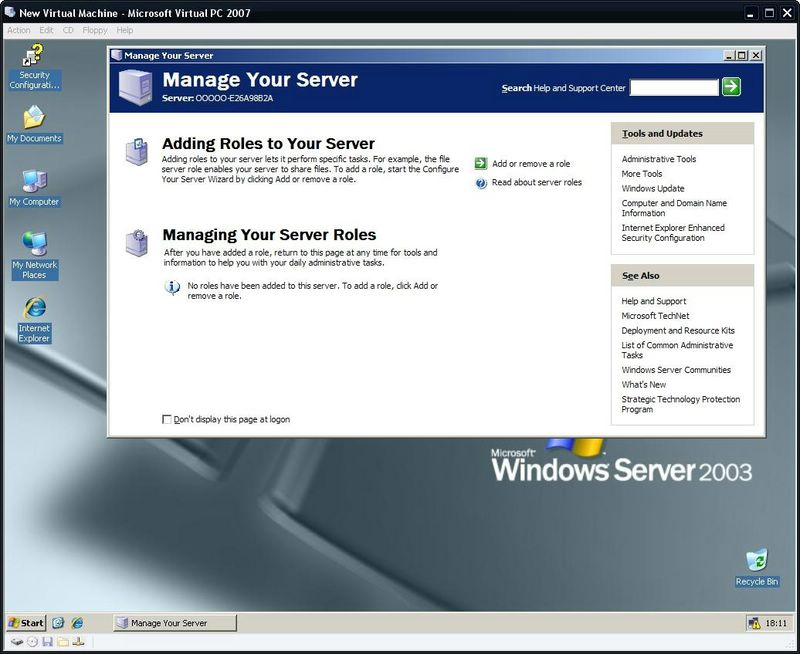Click the shared folder icon in Virtual PC status bar
This screenshot has width=800, height=654.
click(63, 641)
